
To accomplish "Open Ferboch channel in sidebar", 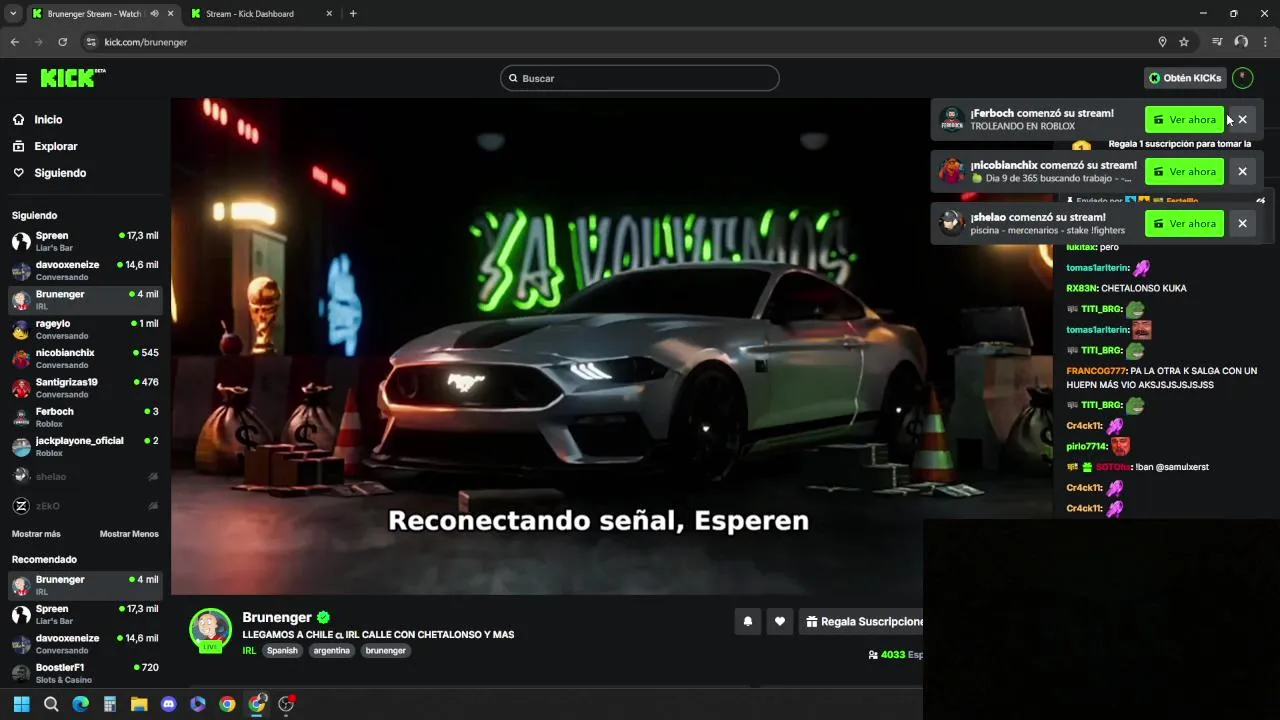I will 85,417.
